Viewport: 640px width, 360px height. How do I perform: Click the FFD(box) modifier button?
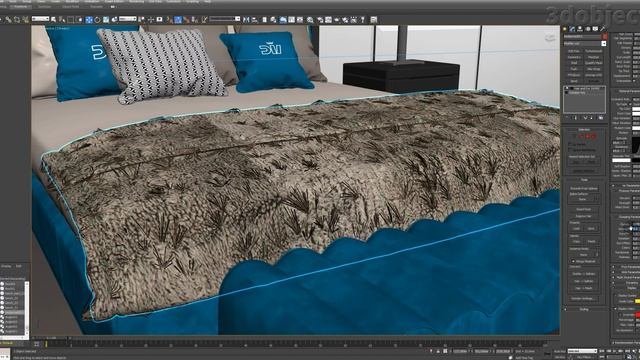click(x=574, y=75)
